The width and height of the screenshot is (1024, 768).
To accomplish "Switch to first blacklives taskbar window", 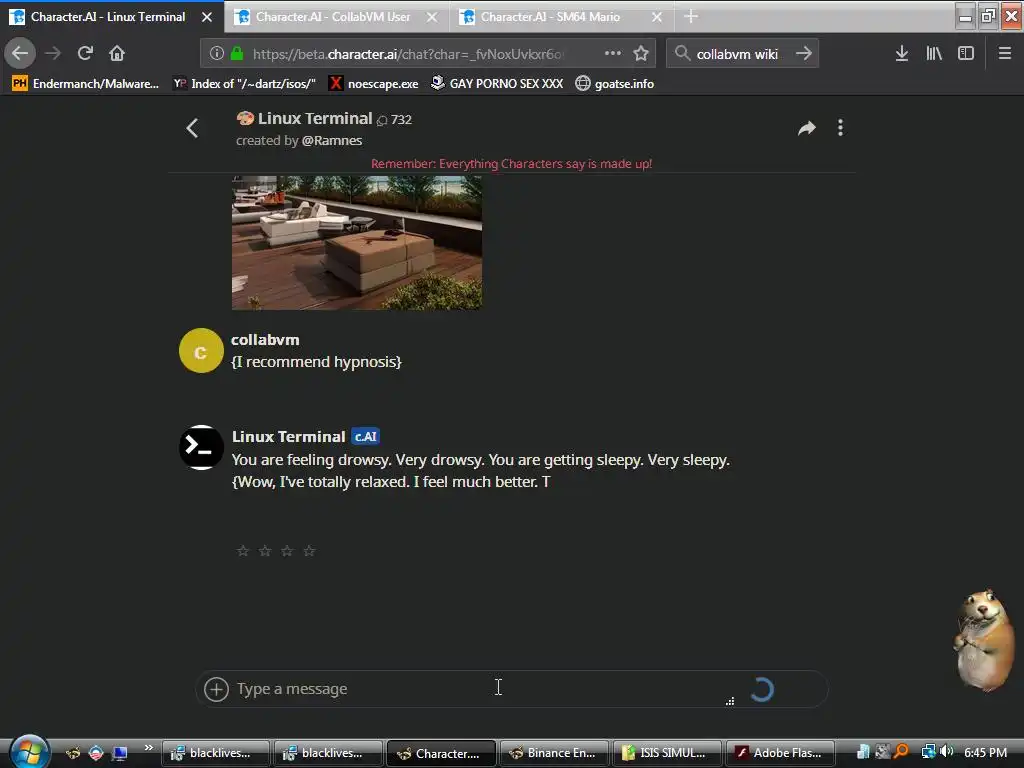I will click(x=216, y=753).
